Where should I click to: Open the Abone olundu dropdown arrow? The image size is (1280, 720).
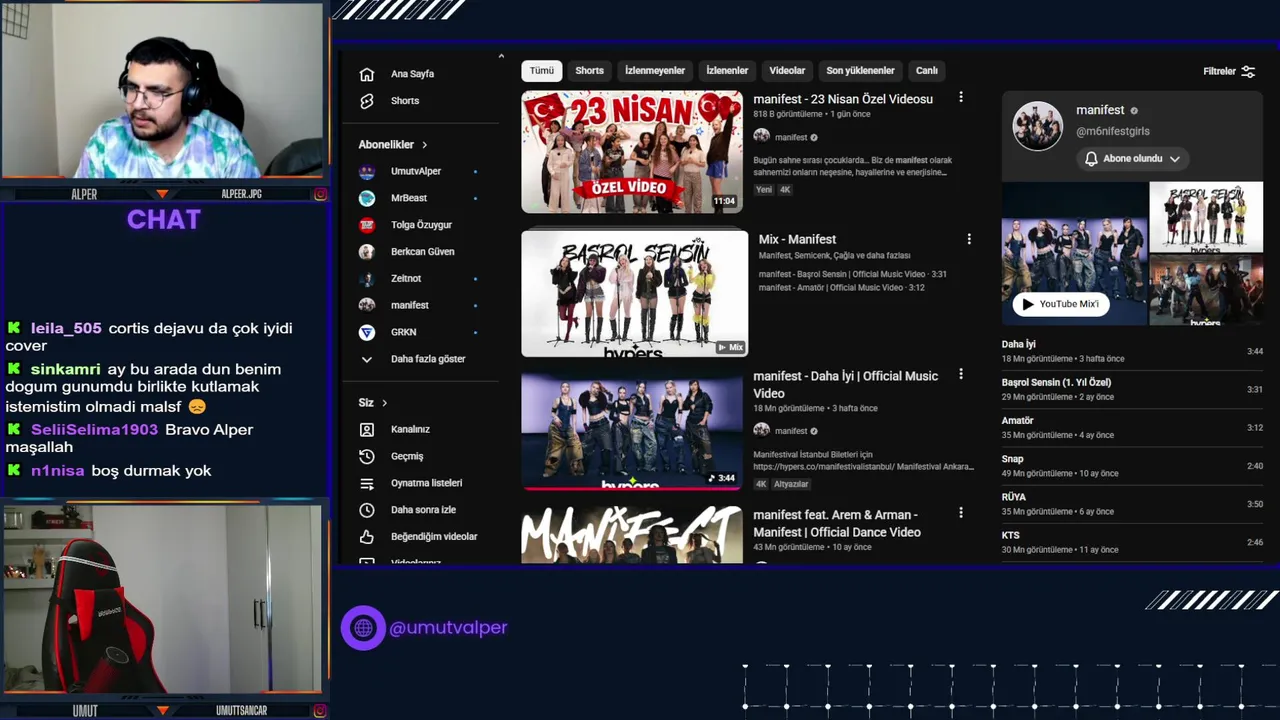coord(1175,159)
